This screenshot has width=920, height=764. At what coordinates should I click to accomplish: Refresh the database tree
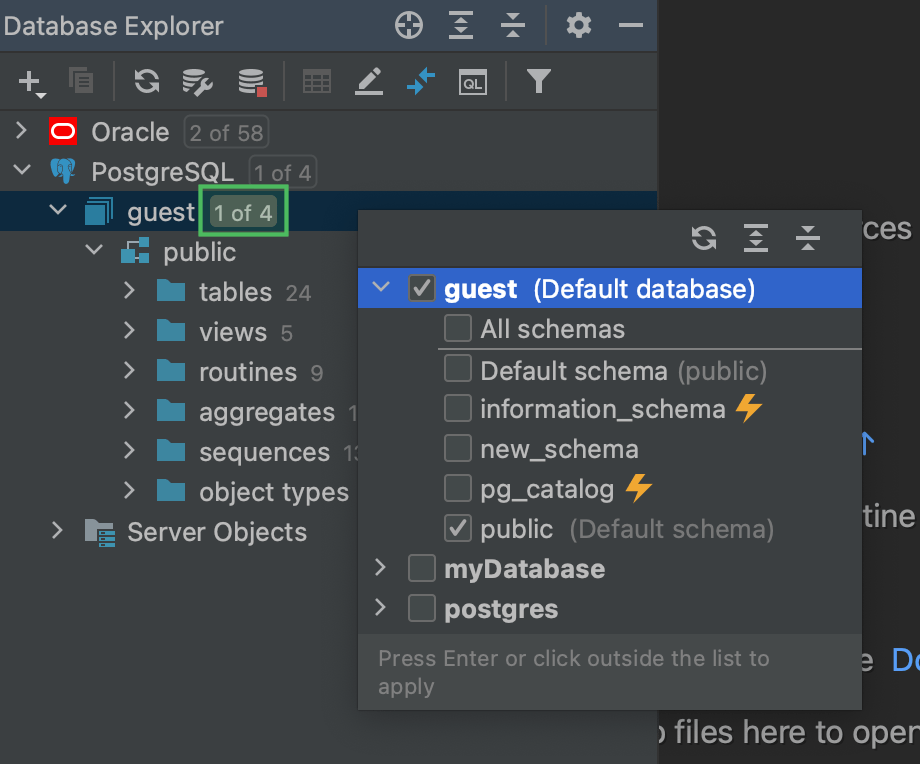point(146,81)
